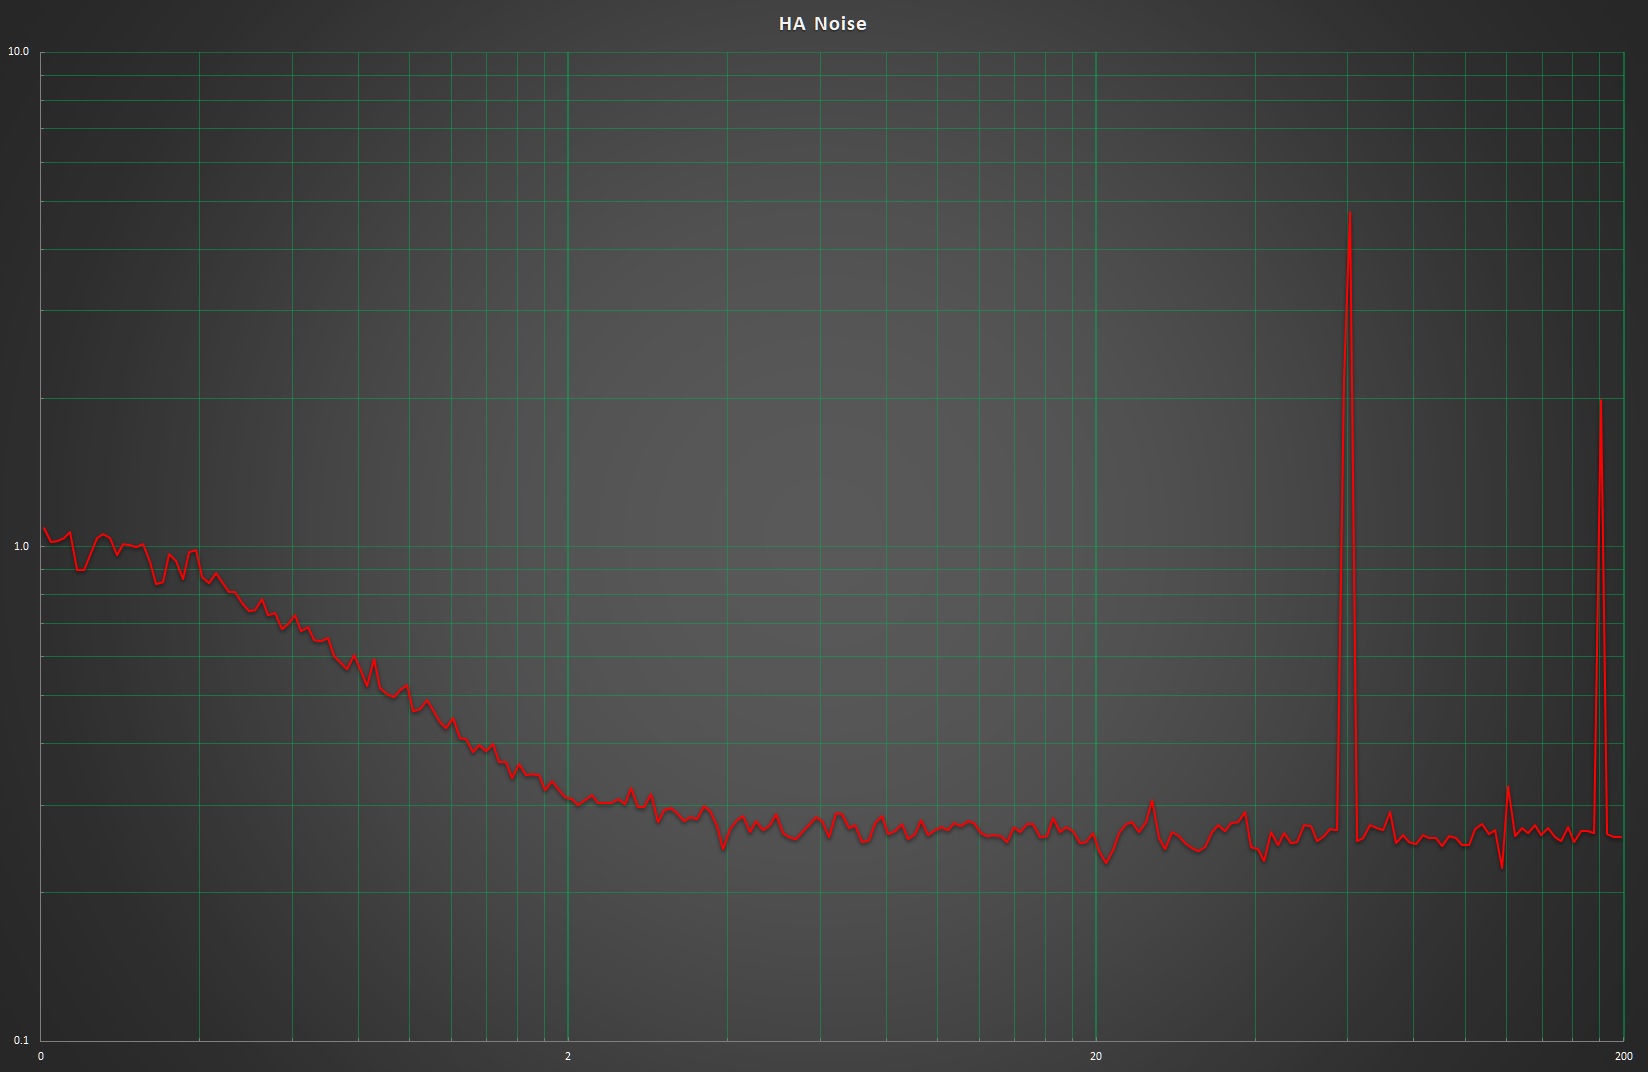This screenshot has width=1648, height=1072.
Task: Click the tallest red noise spike peak
Action: [1349, 214]
